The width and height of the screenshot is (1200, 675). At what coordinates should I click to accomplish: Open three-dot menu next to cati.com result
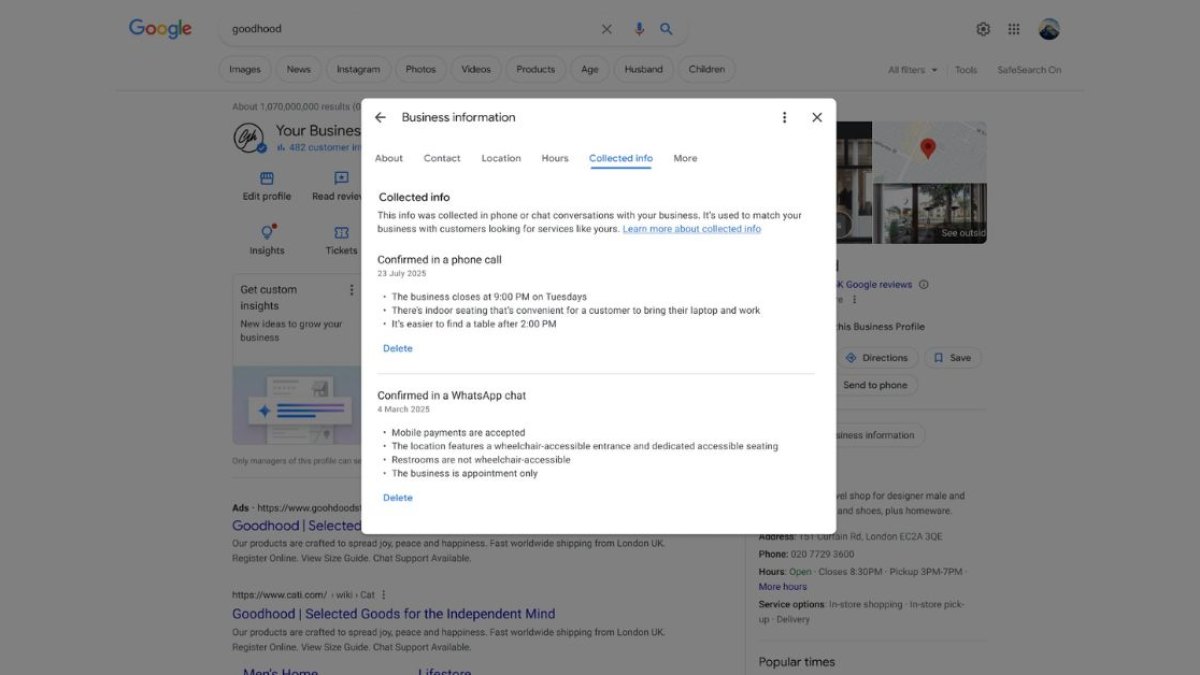point(384,594)
